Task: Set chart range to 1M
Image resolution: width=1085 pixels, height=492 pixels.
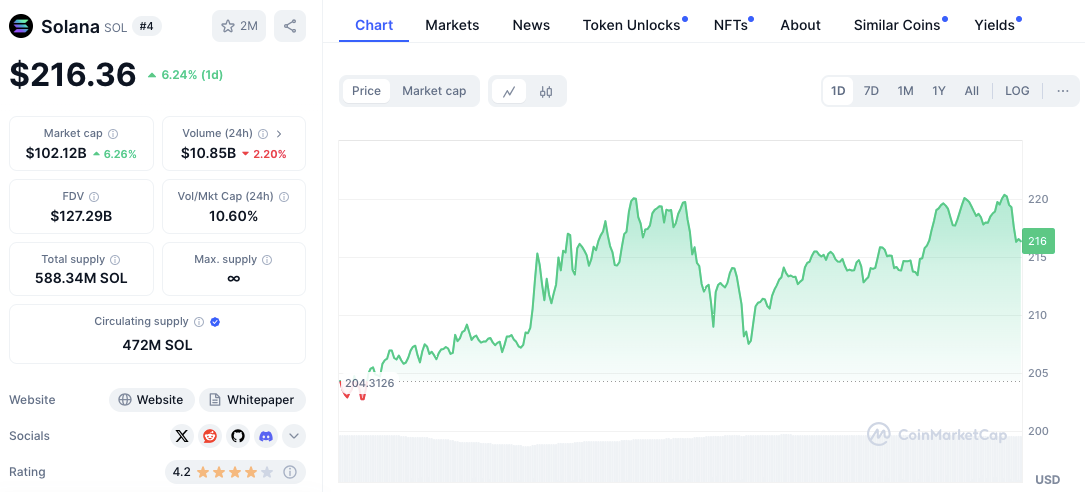Action: point(905,91)
